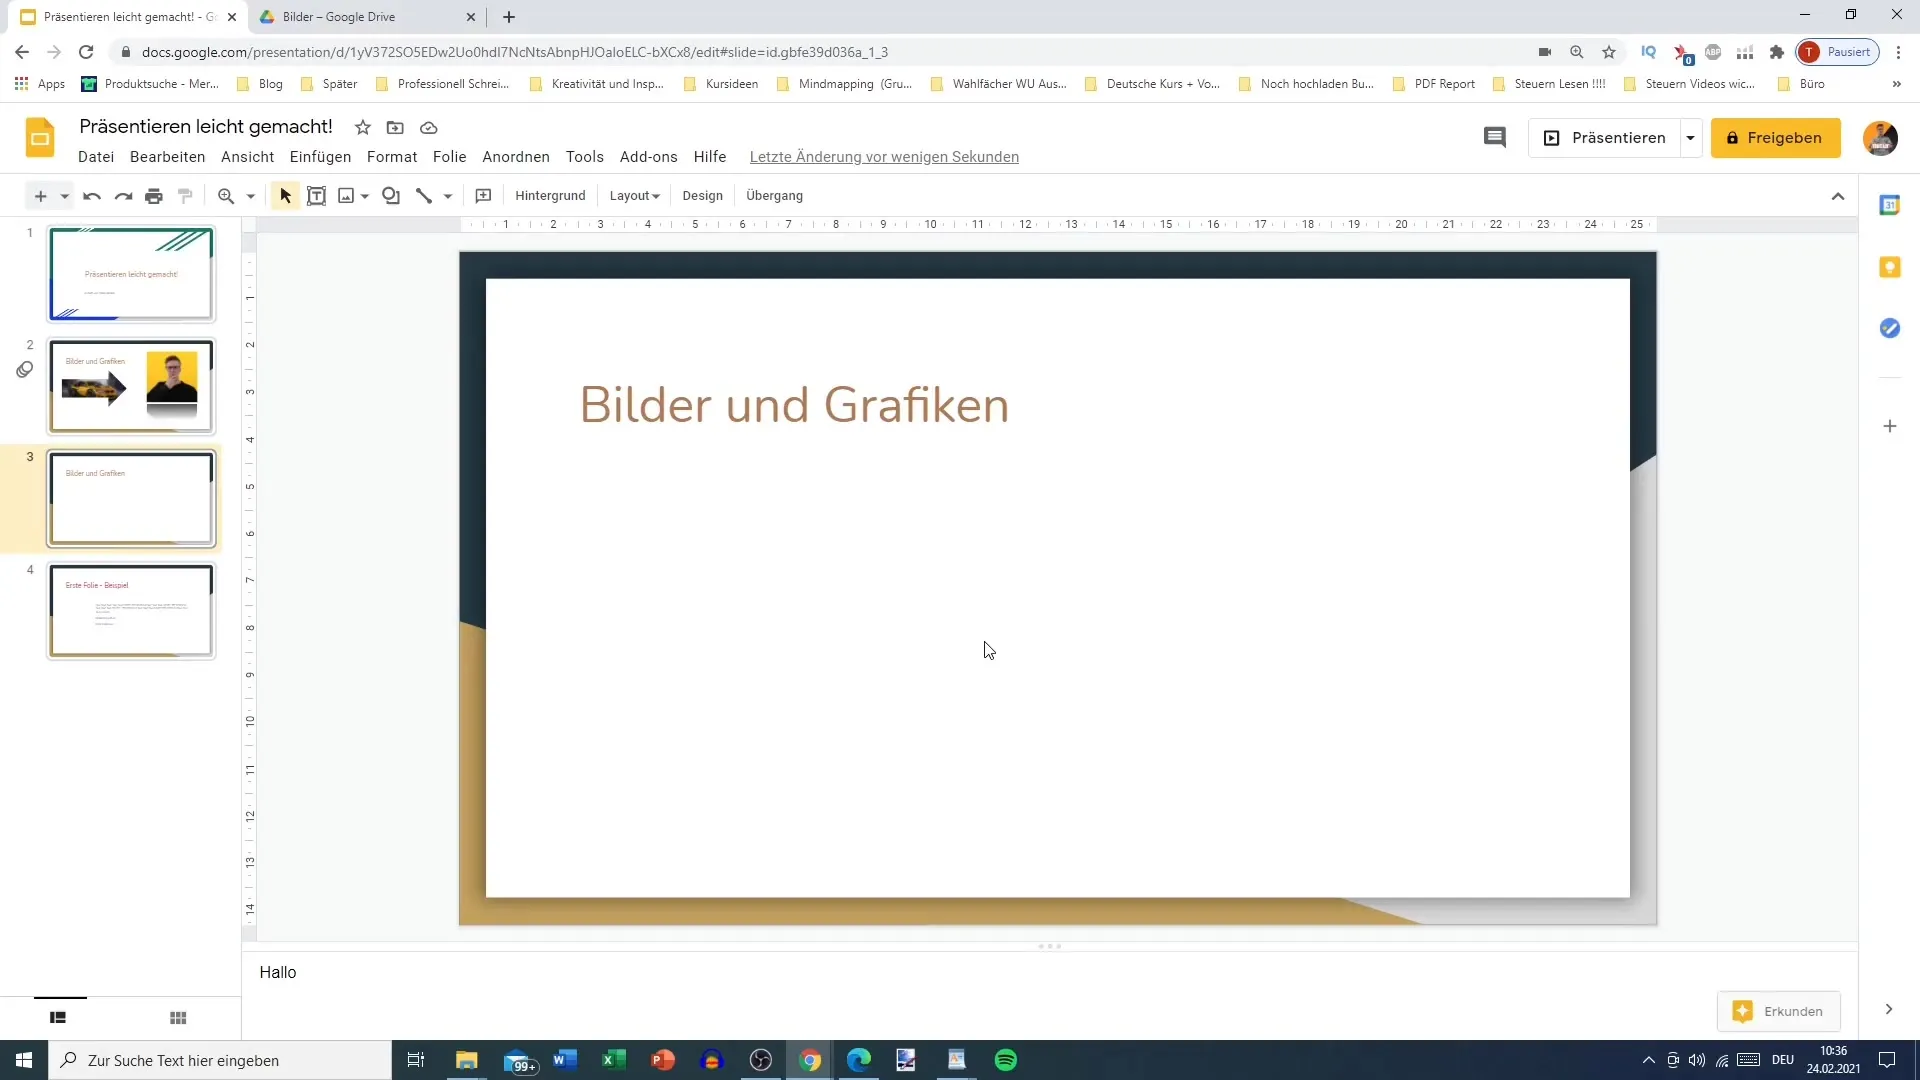The image size is (1920, 1080).
Task: Click the redo arrow icon
Action: click(x=123, y=196)
